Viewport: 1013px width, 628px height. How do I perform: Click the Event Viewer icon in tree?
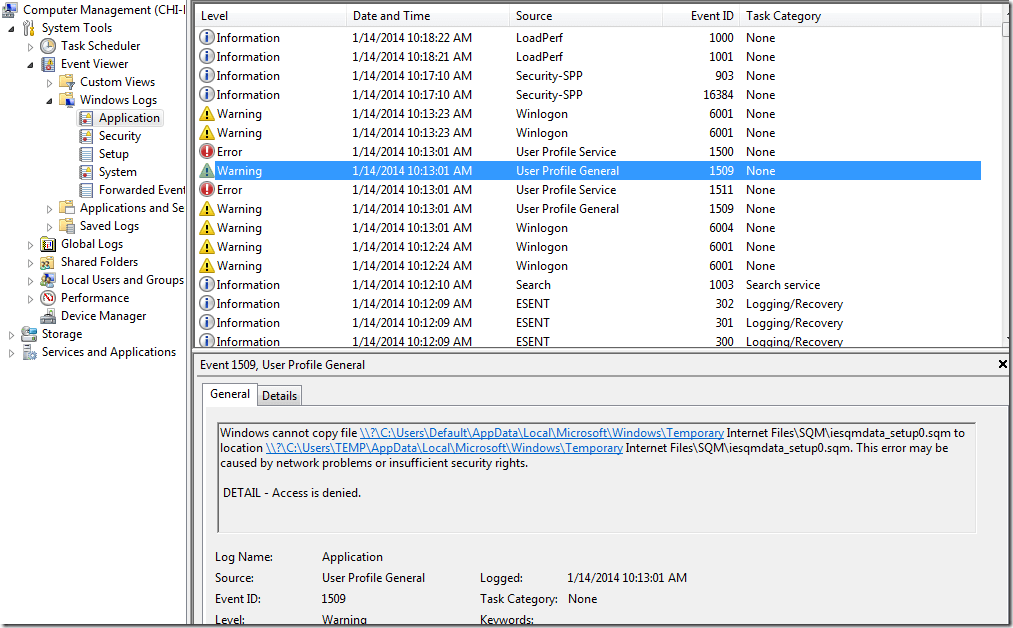48,64
